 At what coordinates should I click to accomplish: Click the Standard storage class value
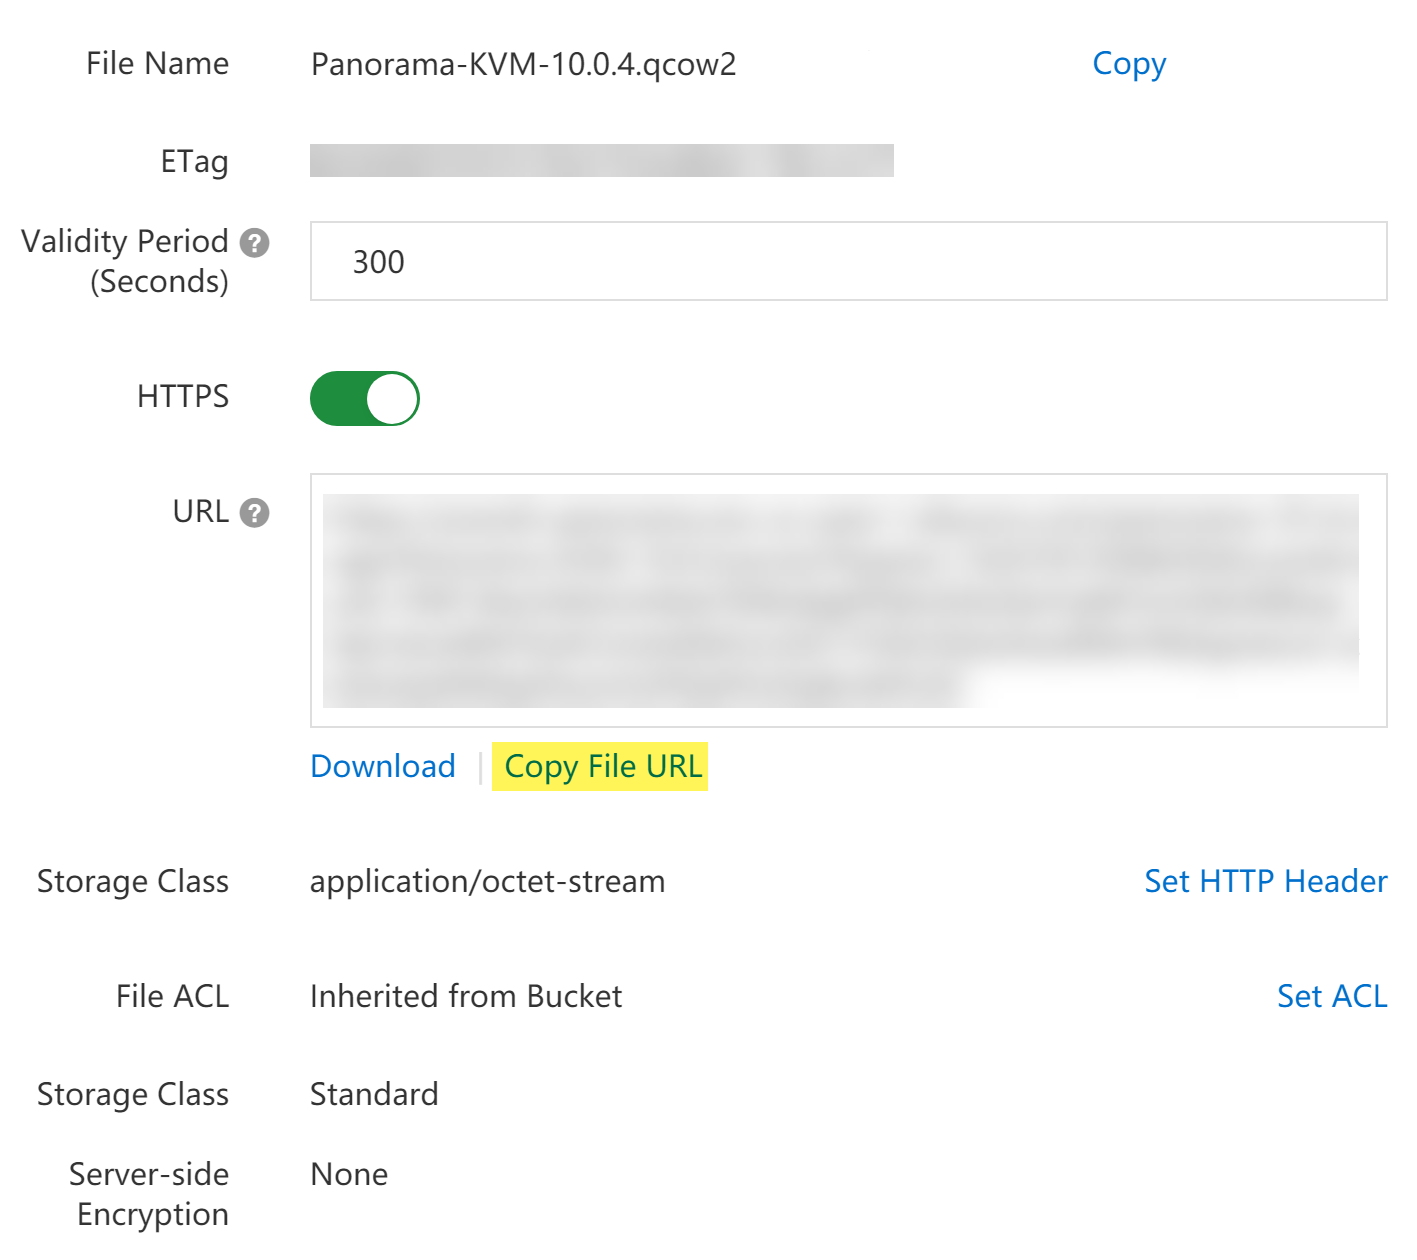click(x=374, y=1094)
